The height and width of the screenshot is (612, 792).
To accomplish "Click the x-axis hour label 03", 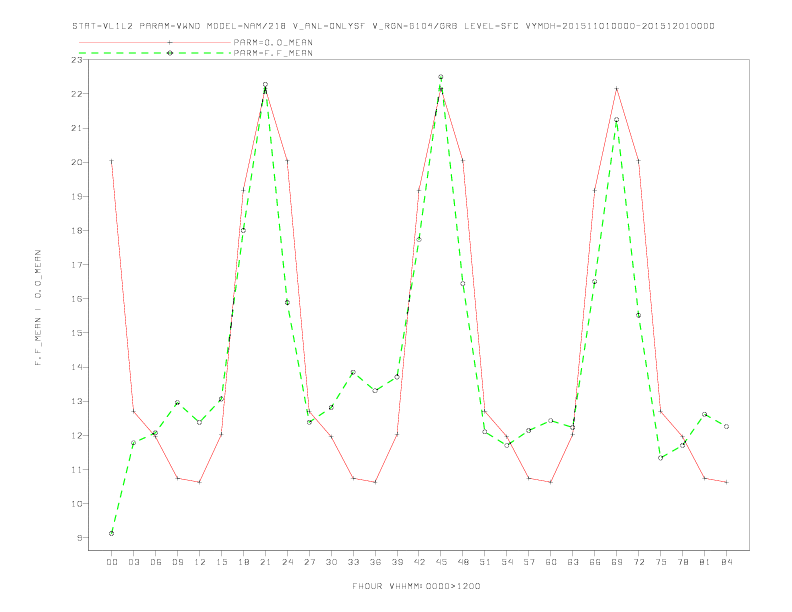I will coord(133,562).
